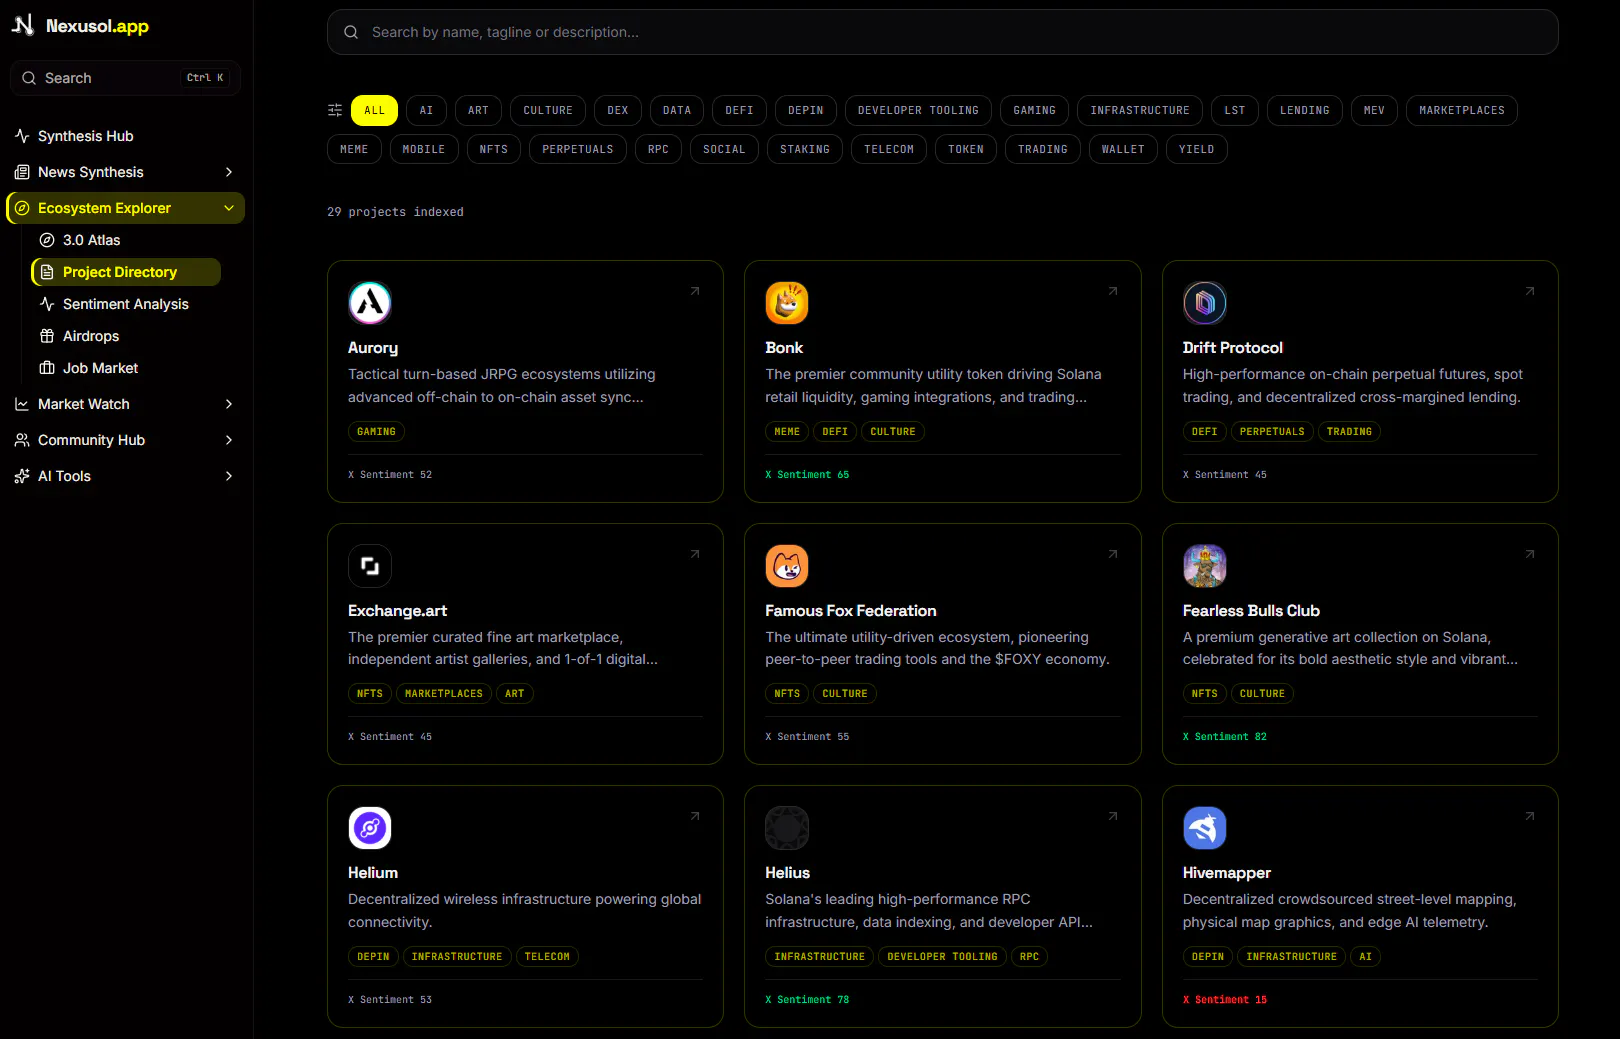Click the Job Market briefcase icon
The width and height of the screenshot is (1620, 1039).
[x=47, y=368]
